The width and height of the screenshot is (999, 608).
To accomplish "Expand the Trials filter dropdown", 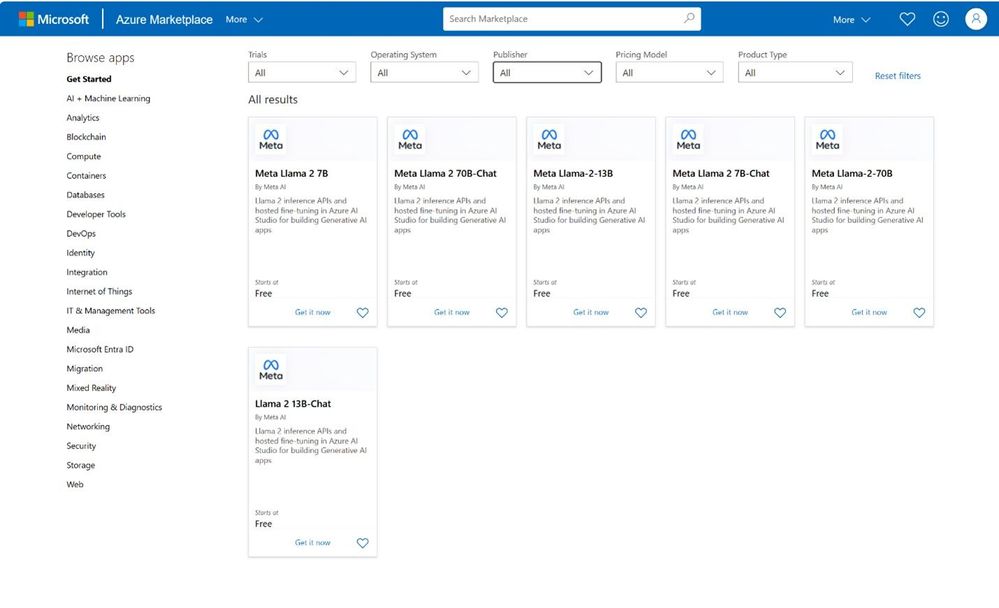I will click(302, 73).
